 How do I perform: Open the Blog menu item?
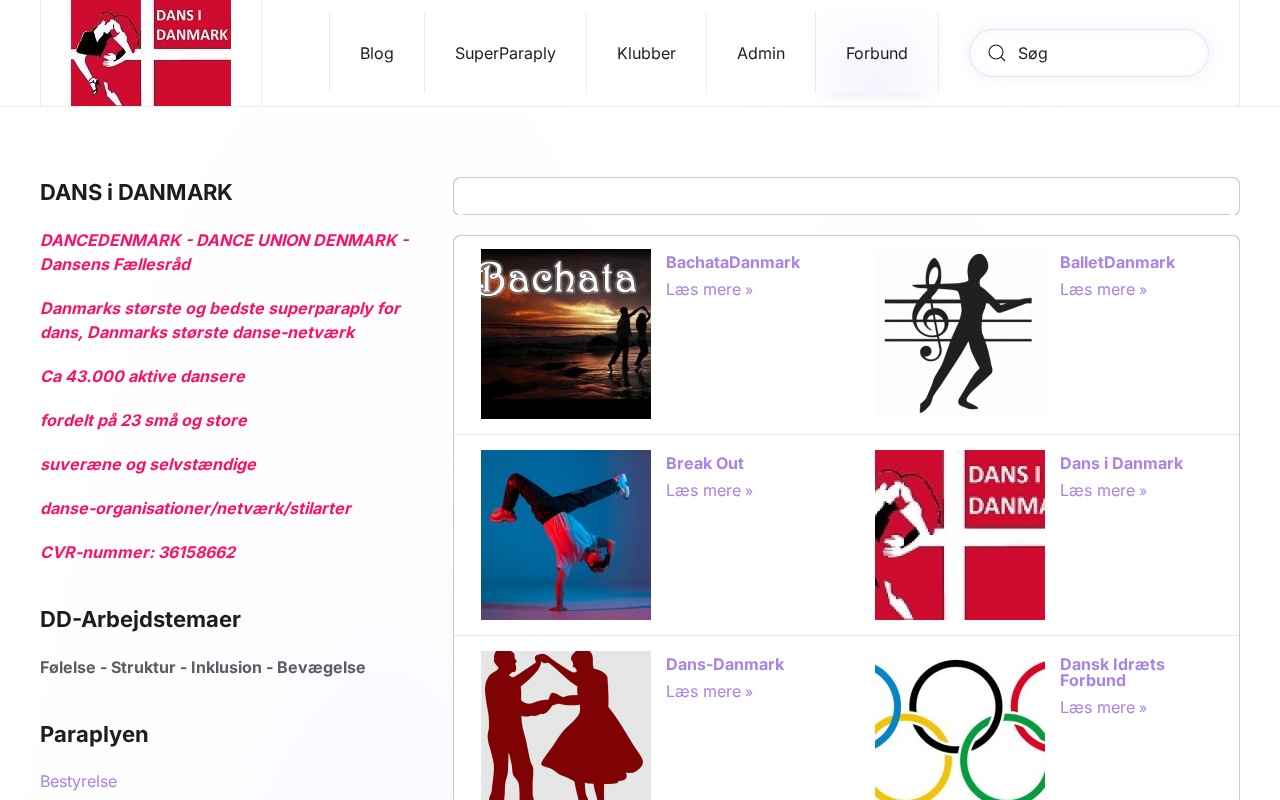tap(377, 53)
